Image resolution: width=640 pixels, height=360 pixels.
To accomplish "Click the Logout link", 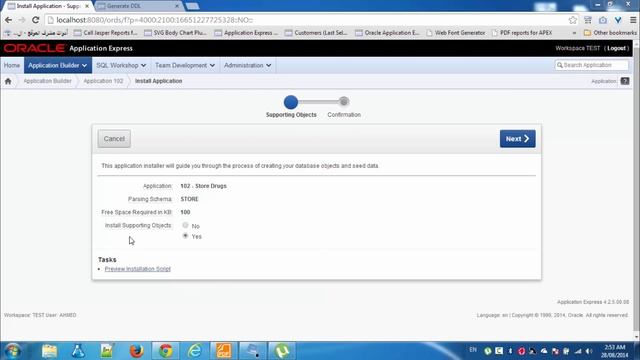I will (x=616, y=48).
